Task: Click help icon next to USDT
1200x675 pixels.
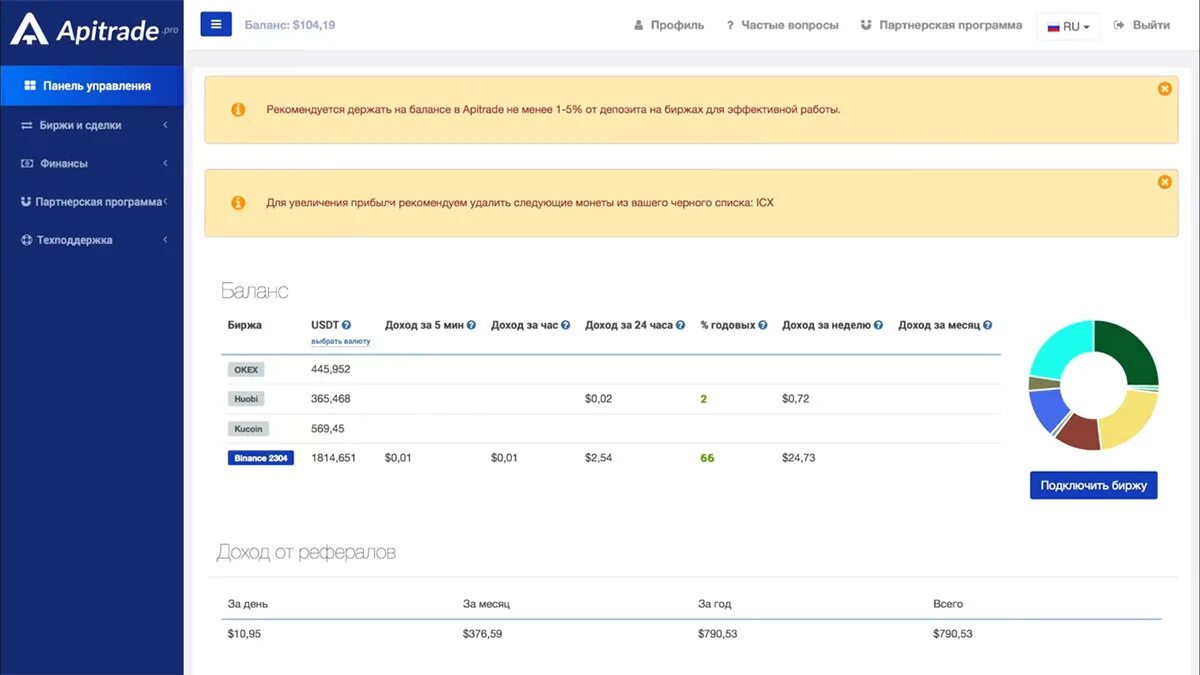Action: pos(347,325)
